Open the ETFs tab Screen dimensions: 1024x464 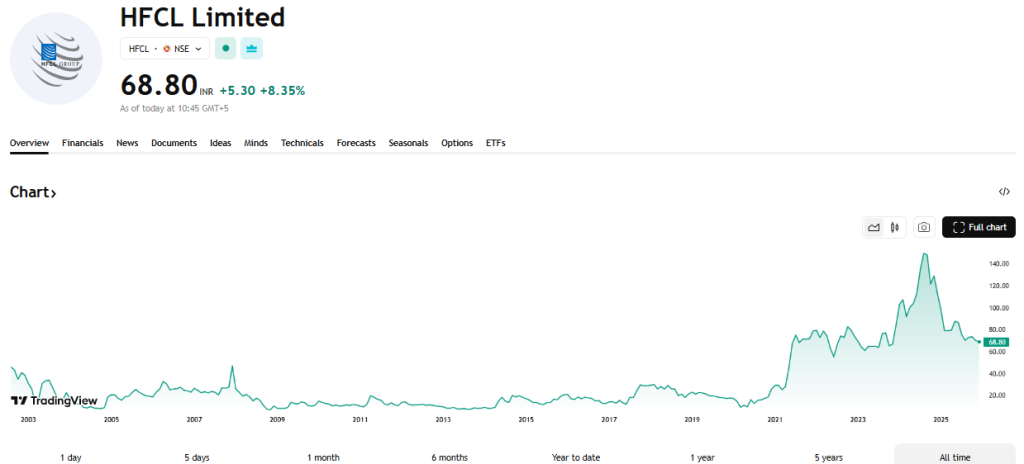pos(496,142)
